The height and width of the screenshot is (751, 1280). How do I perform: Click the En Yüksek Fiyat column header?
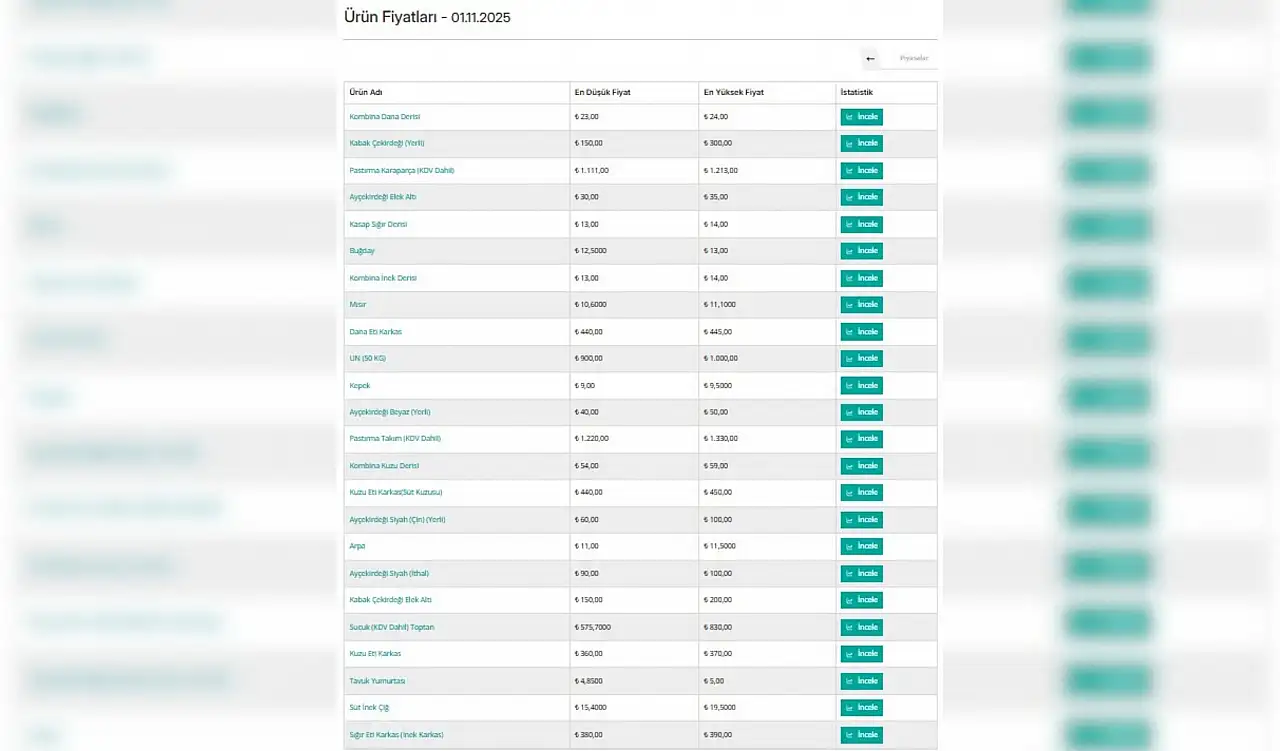click(733, 93)
